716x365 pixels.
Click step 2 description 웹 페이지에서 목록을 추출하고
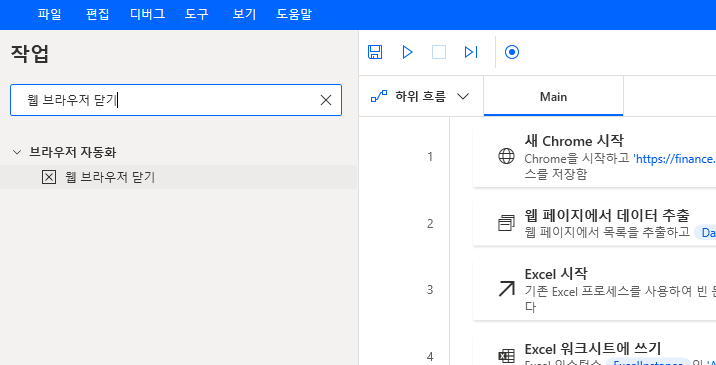[x=607, y=232]
